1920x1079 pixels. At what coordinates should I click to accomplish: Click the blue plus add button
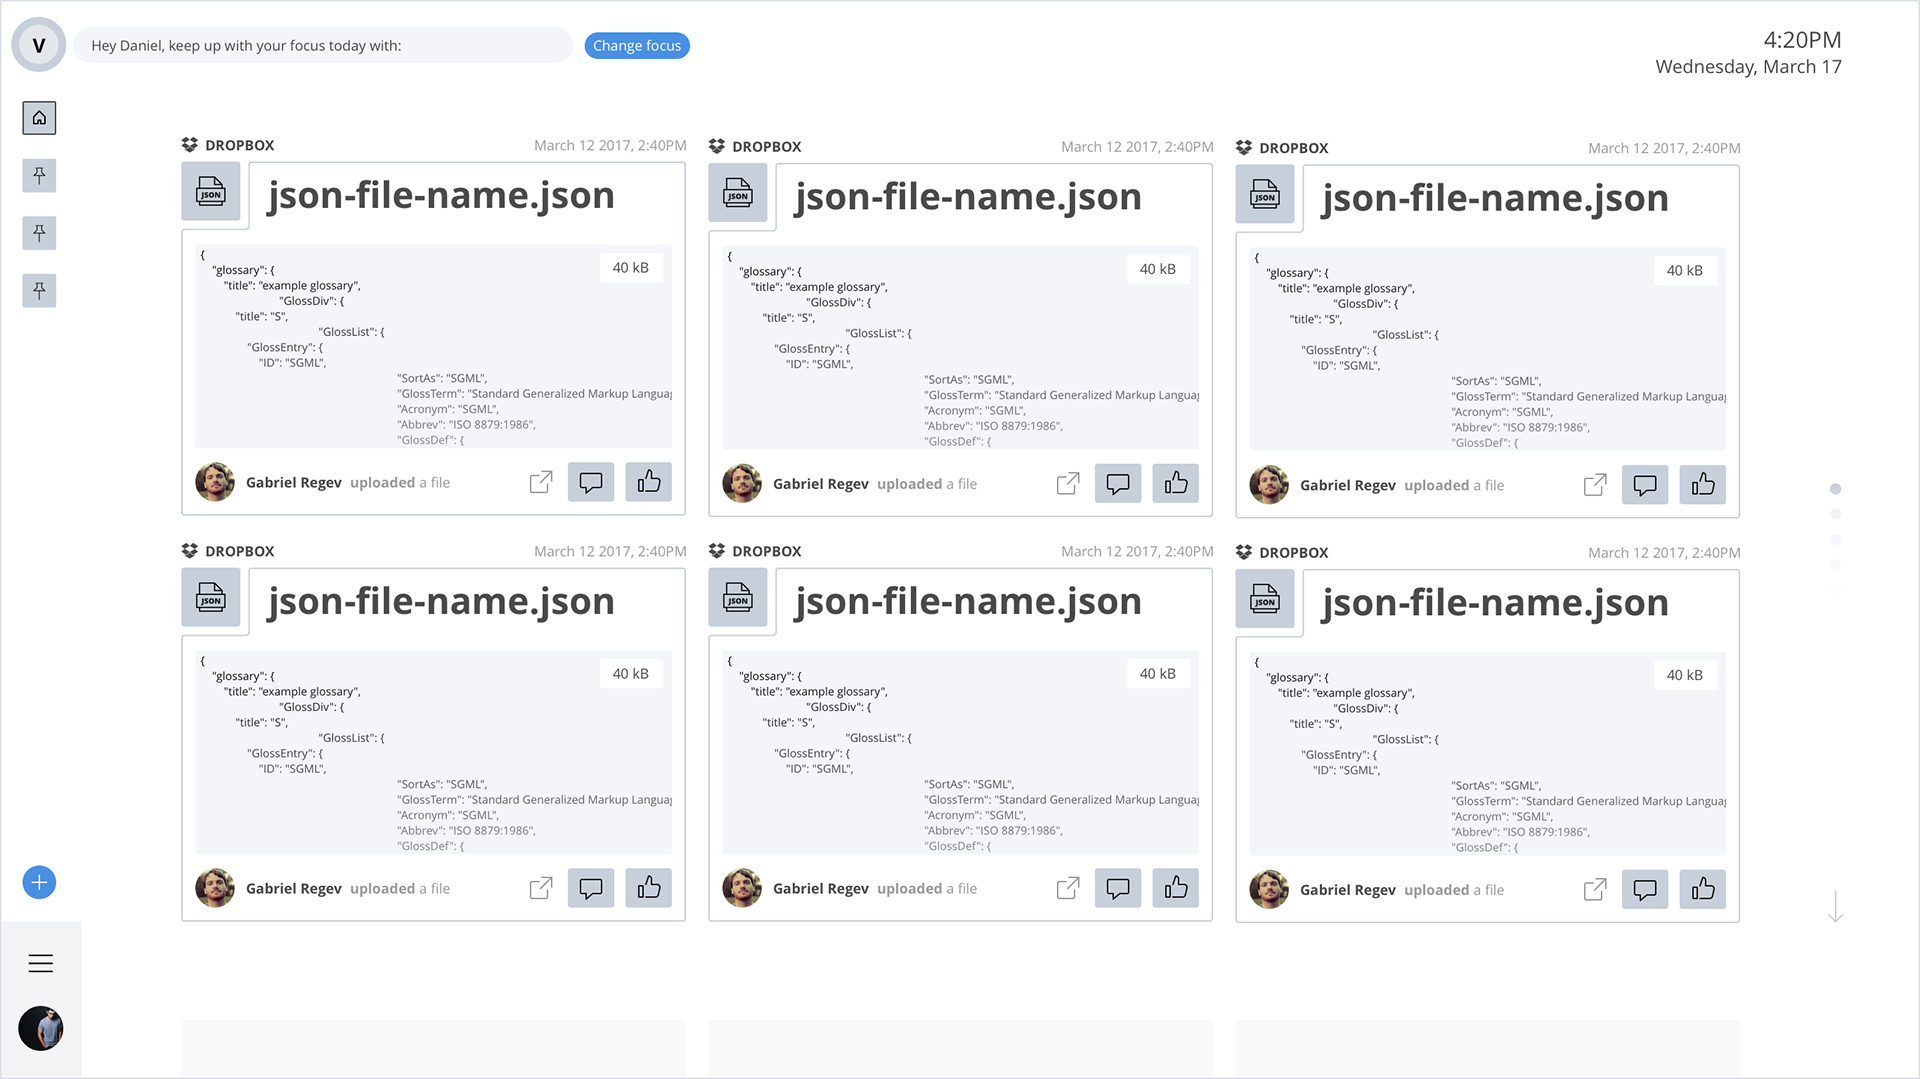coord(39,882)
